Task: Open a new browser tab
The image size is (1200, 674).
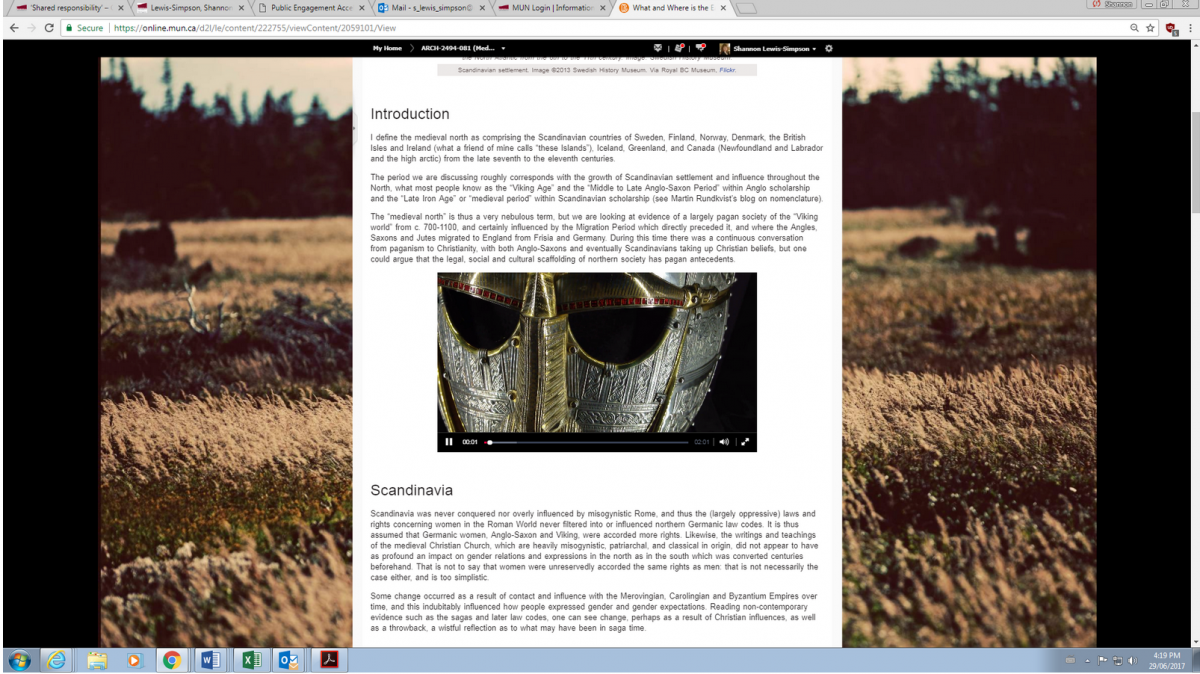Action: [x=746, y=8]
